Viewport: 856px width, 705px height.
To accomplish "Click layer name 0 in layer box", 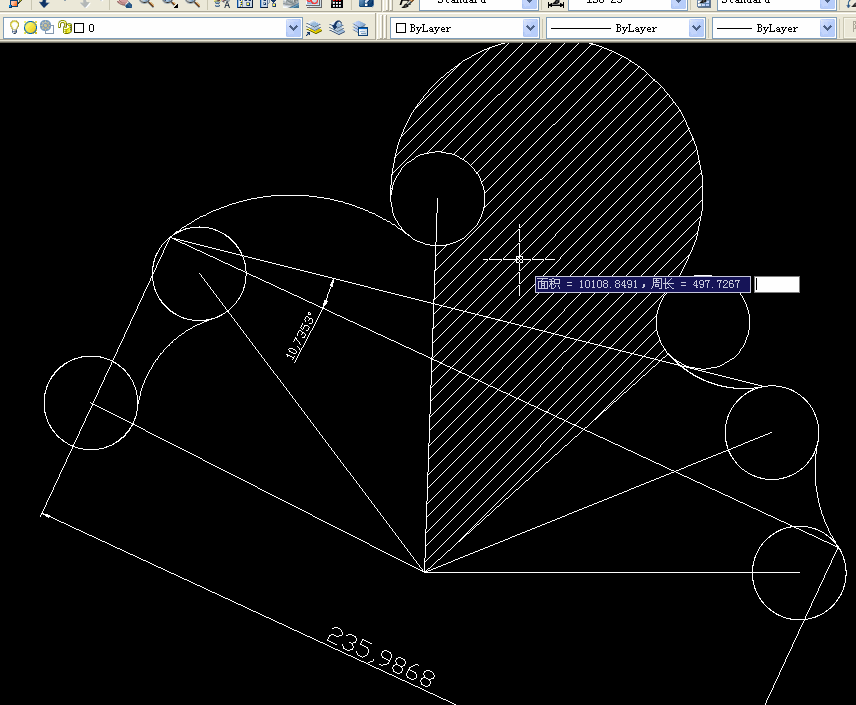I will pos(91,28).
